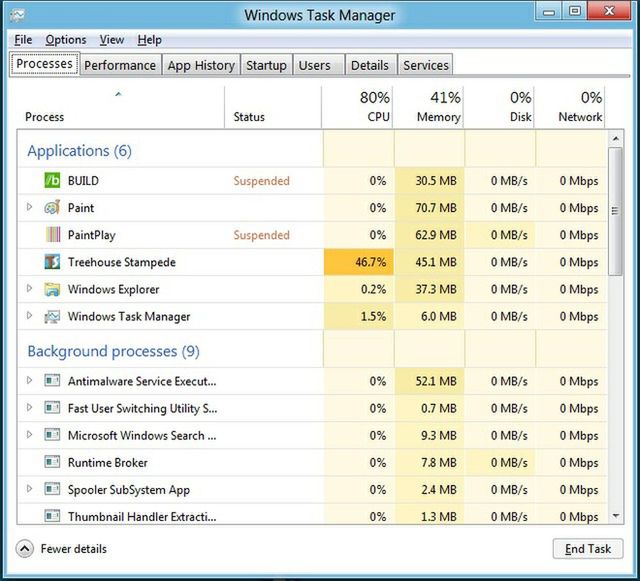Expand the Windows Explorer process group

29,288
